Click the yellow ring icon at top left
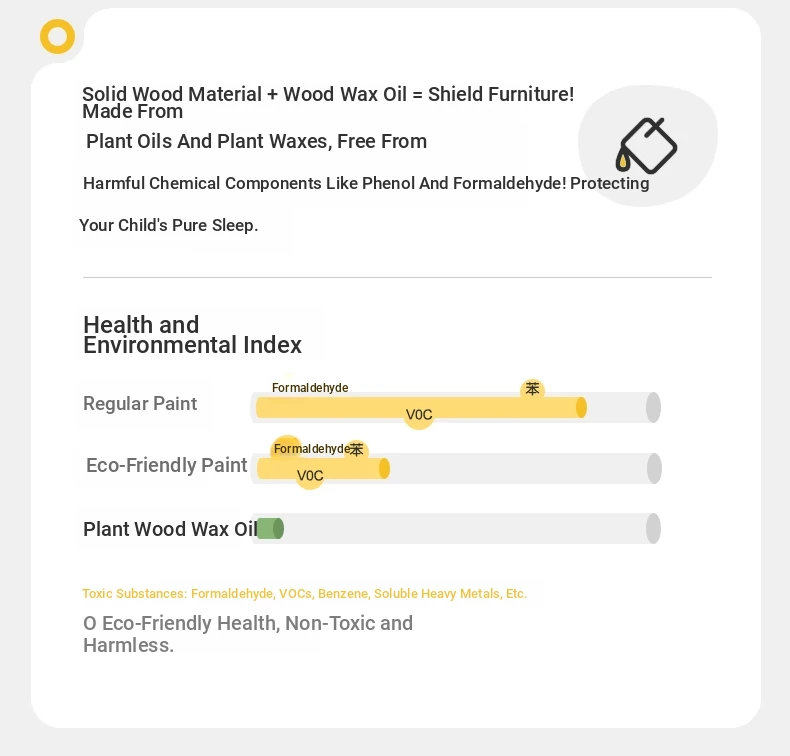This screenshot has height=756, width=790. pyautogui.click(x=57, y=36)
